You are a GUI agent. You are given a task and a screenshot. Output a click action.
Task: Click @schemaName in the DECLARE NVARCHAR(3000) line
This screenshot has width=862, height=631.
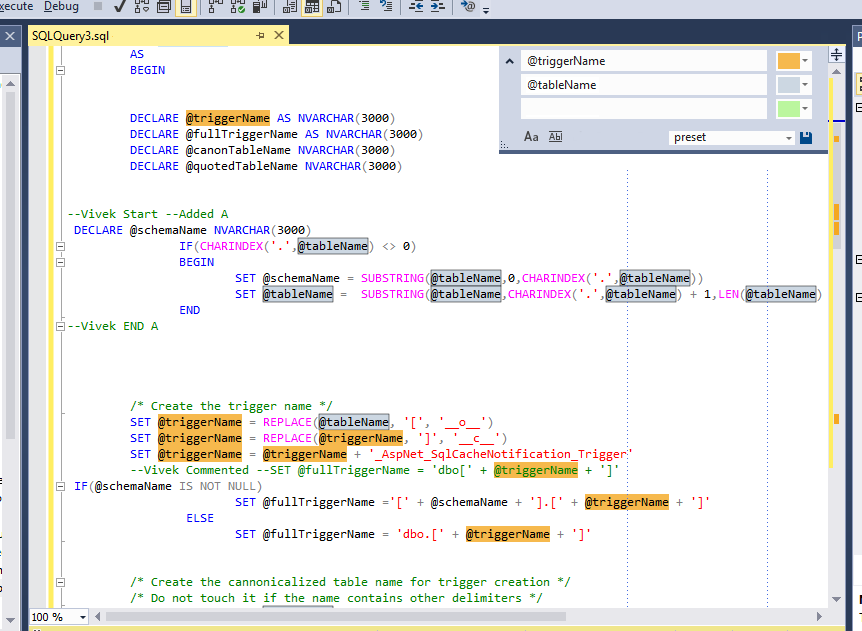[168, 230]
